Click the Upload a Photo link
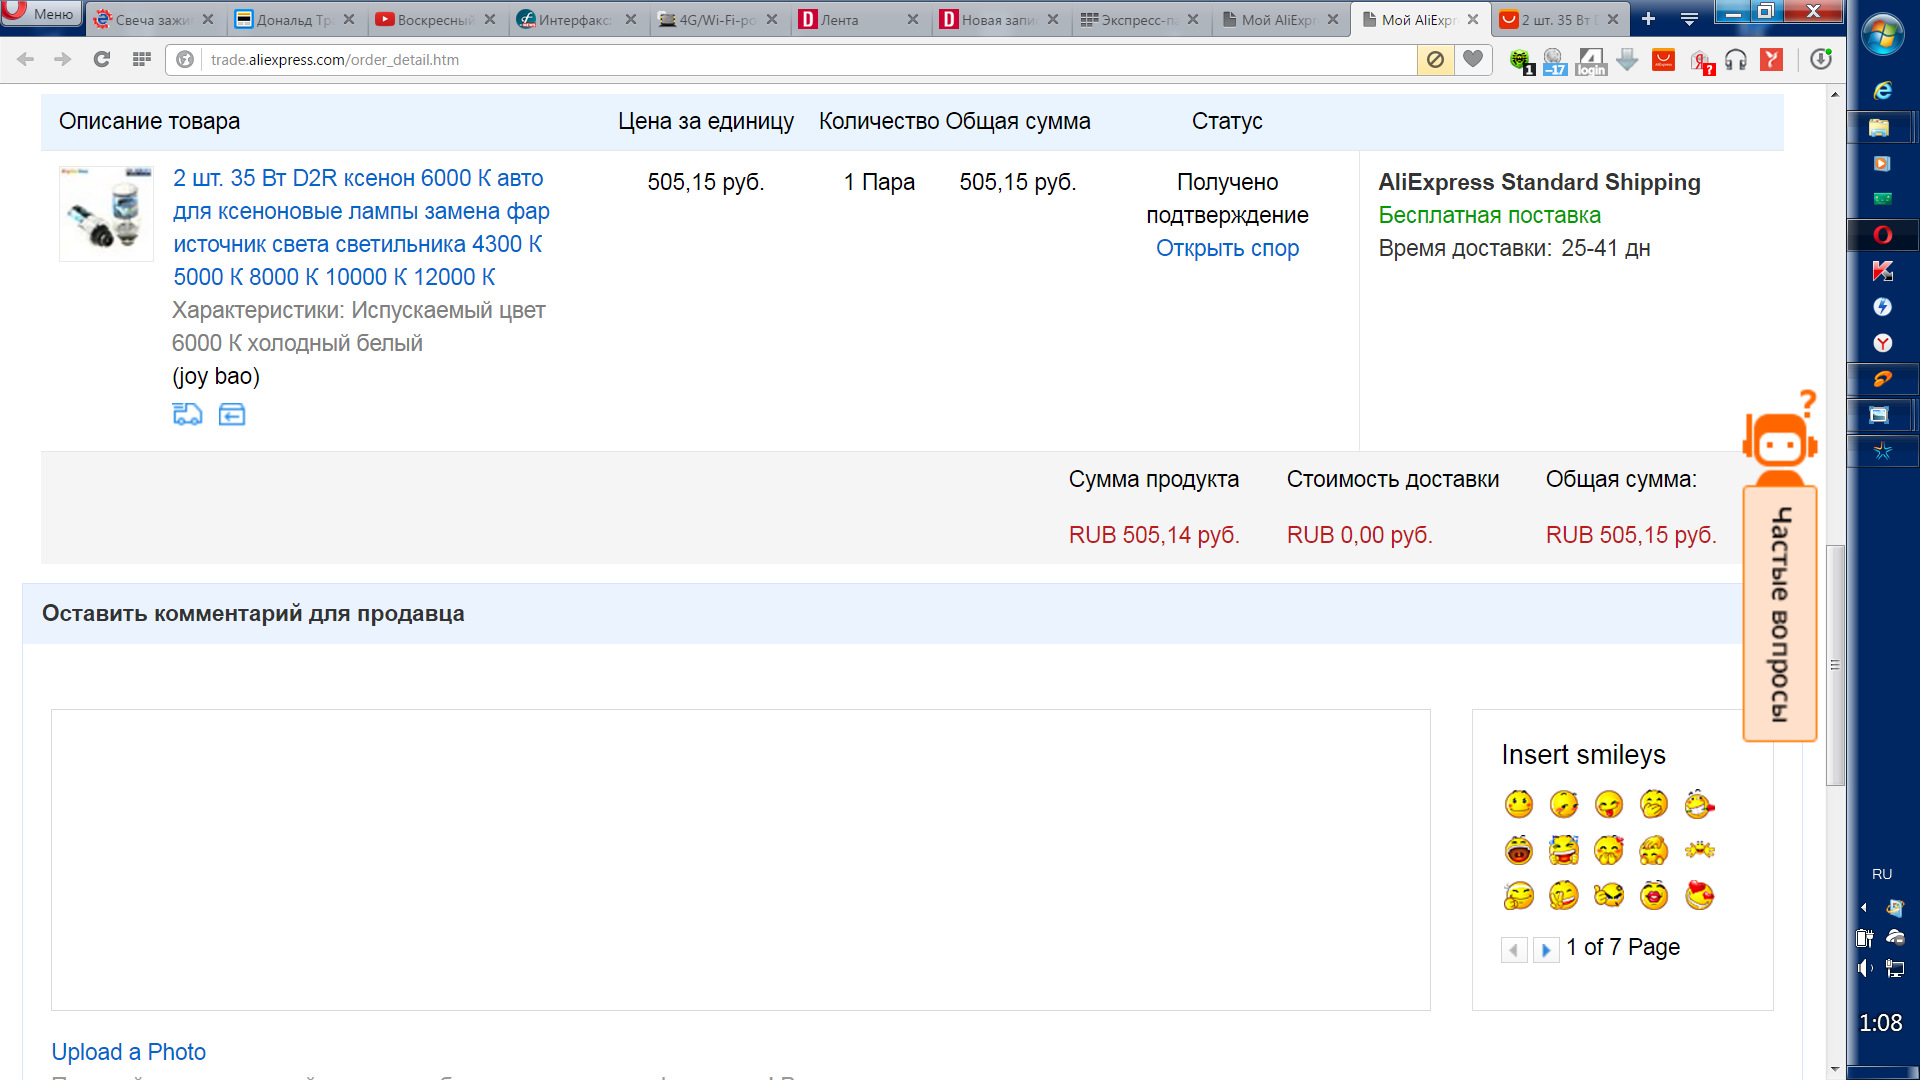This screenshot has height=1080, width=1920. 128,1052
